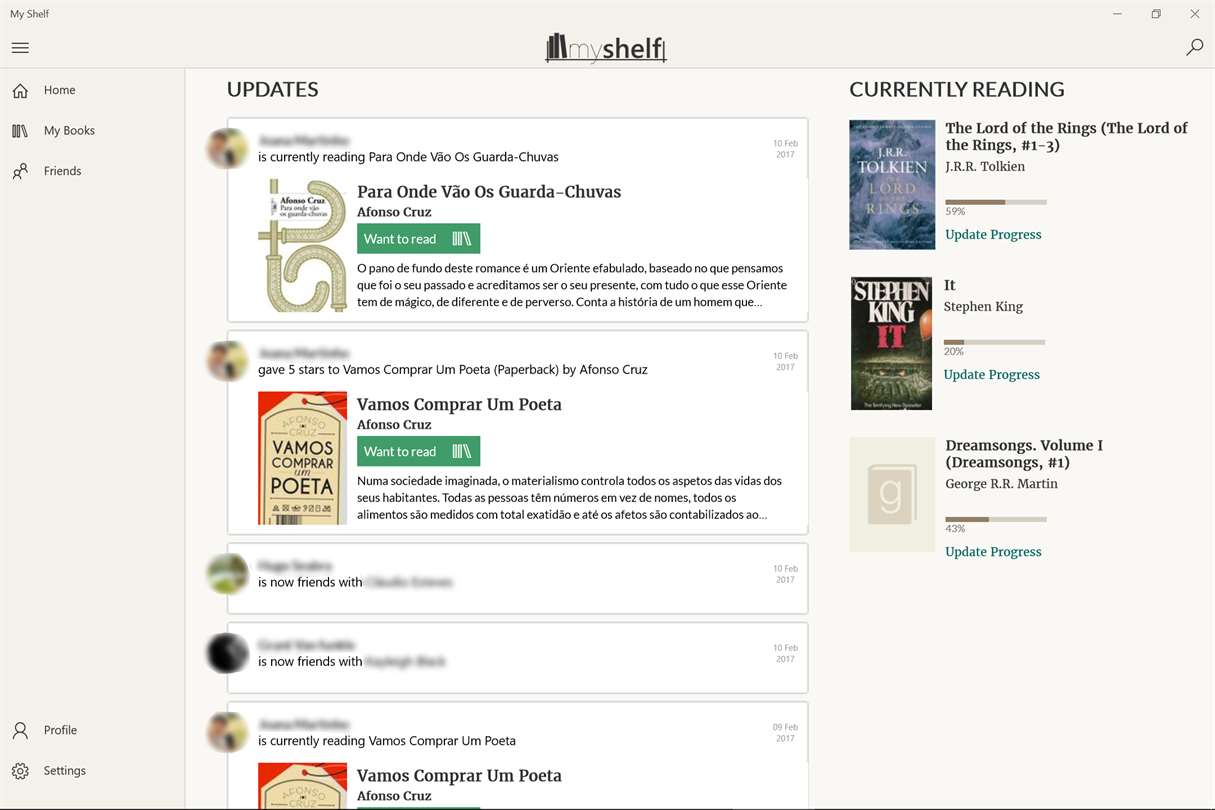The height and width of the screenshot is (810, 1215).
Task: Click the Para Onde Vão Os Guarda-Chuvas cover image
Action: click(x=302, y=246)
